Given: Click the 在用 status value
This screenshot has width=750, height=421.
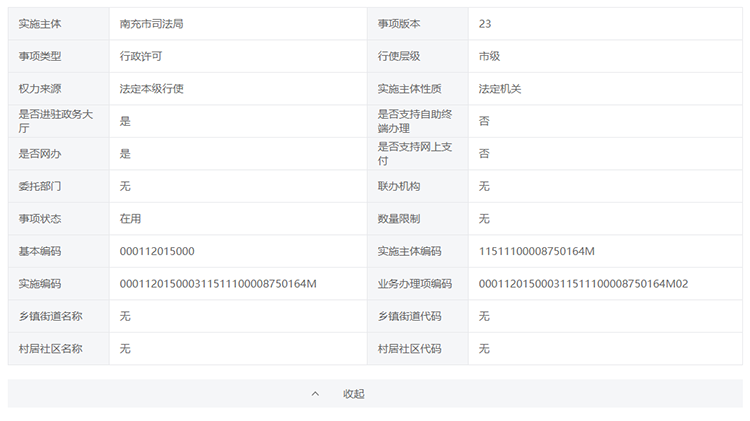Looking at the screenshot, I should click(x=130, y=219).
